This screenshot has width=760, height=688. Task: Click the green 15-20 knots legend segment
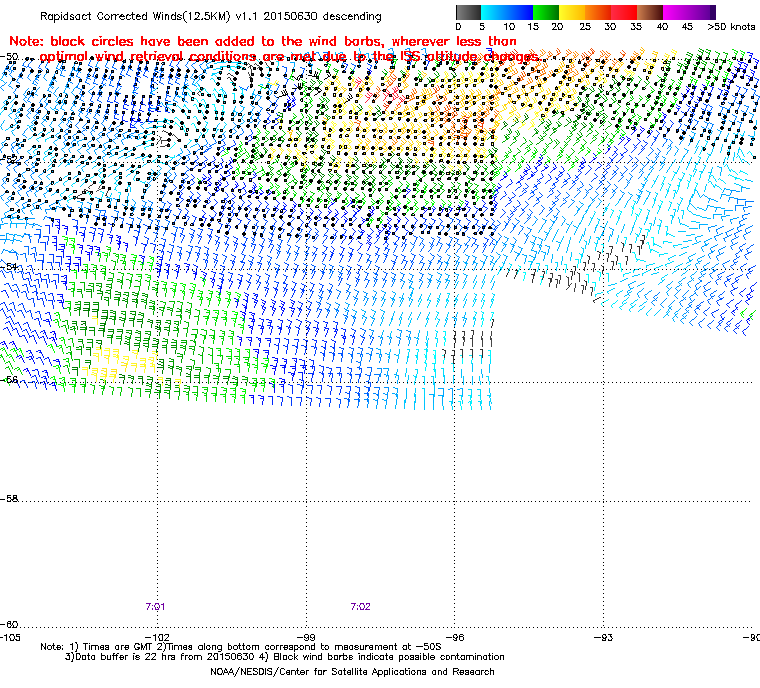pyautogui.click(x=546, y=12)
